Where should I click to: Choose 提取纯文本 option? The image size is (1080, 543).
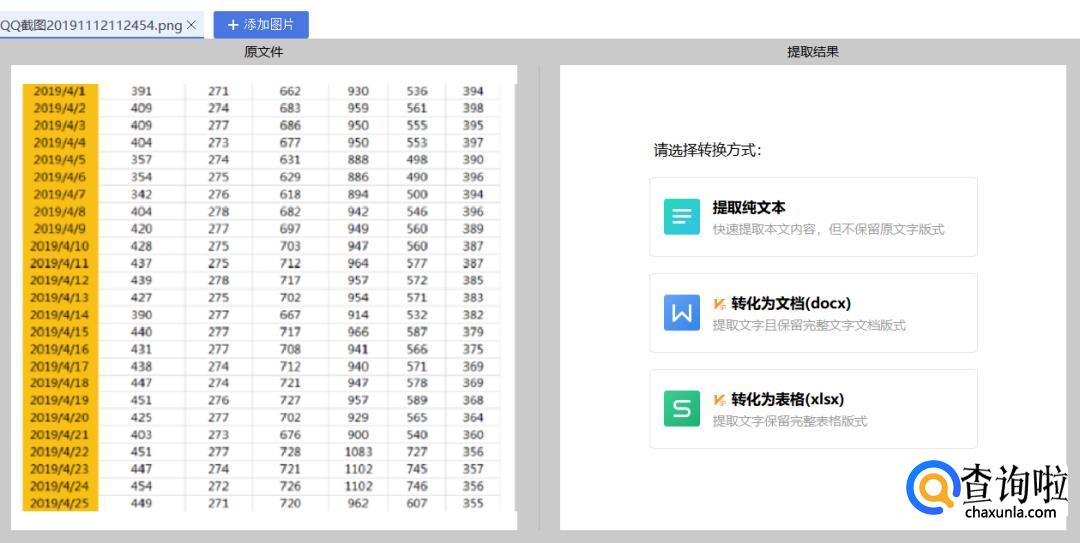813,217
